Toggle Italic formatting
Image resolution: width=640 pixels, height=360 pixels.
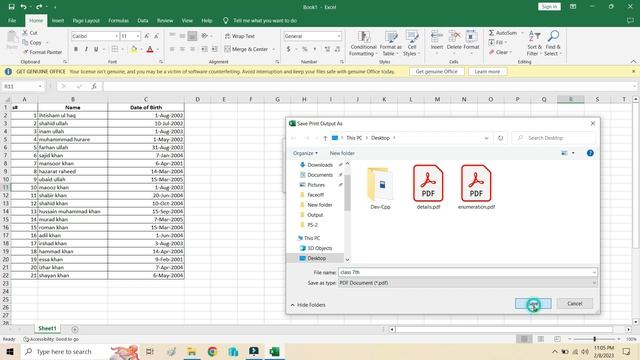point(86,49)
